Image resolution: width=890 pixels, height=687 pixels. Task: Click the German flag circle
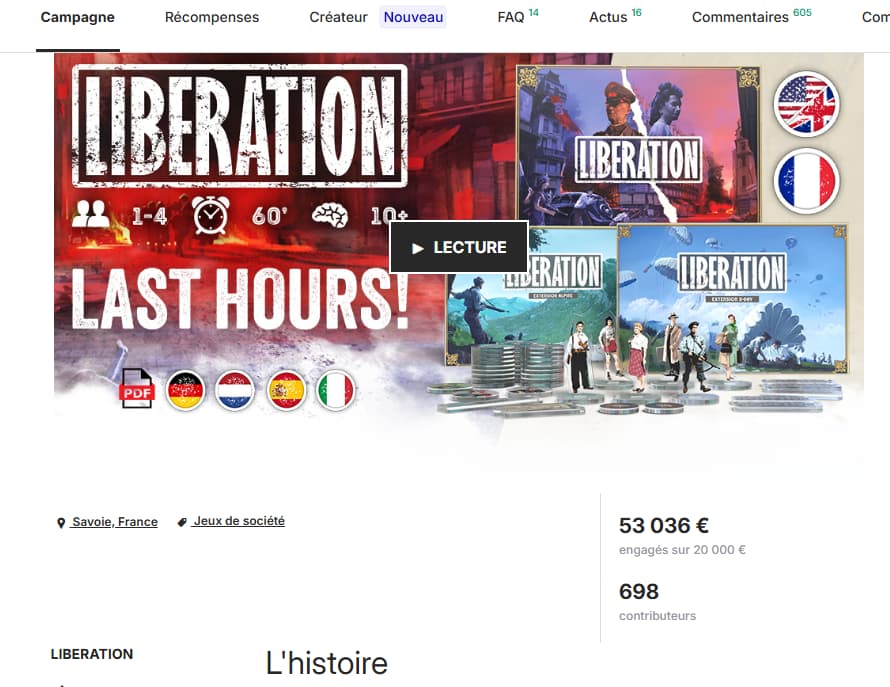click(x=186, y=390)
